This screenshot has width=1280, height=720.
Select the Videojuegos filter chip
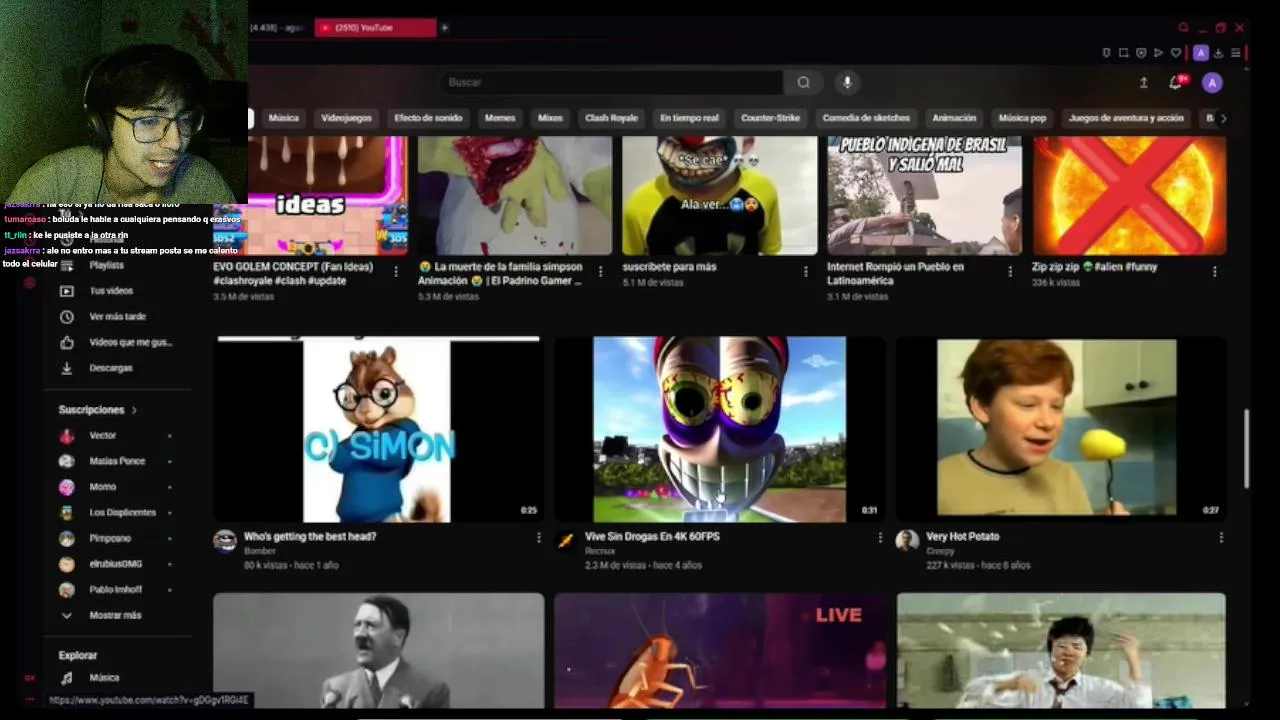pos(346,118)
